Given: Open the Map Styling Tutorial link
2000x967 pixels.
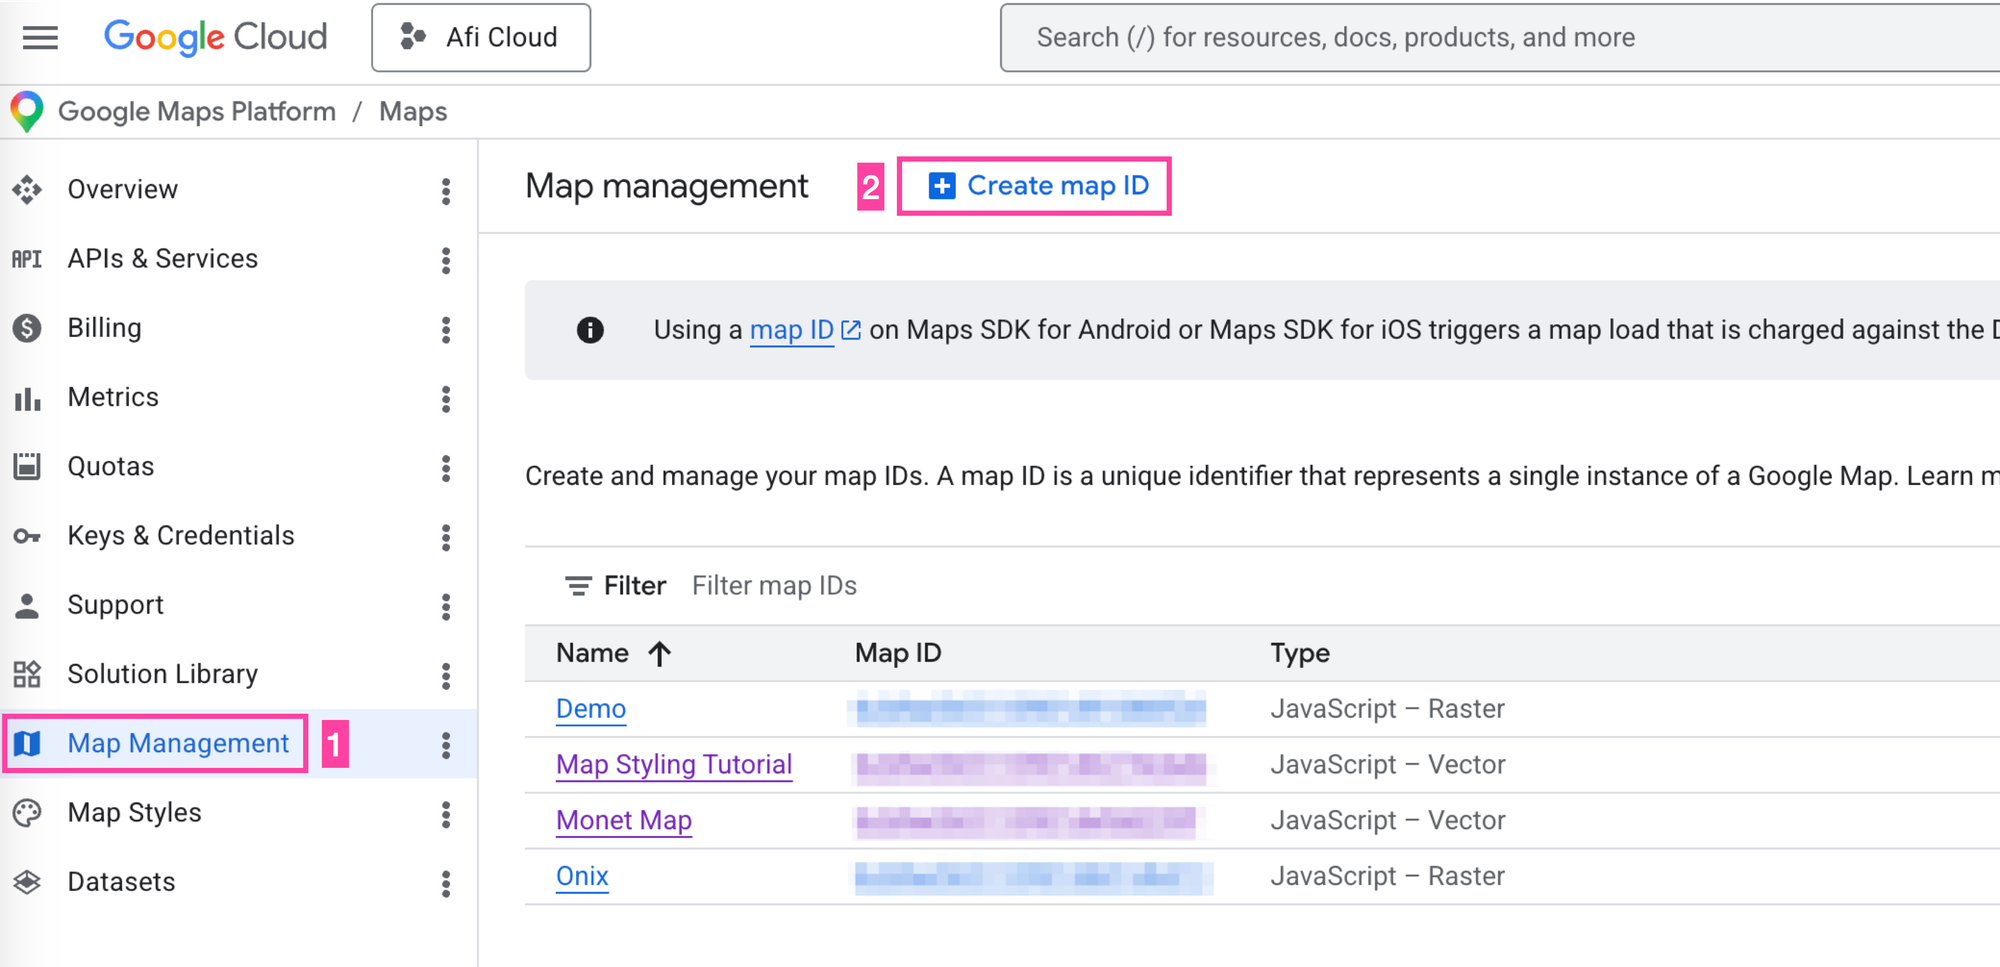Looking at the screenshot, I should [x=674, y=765].
